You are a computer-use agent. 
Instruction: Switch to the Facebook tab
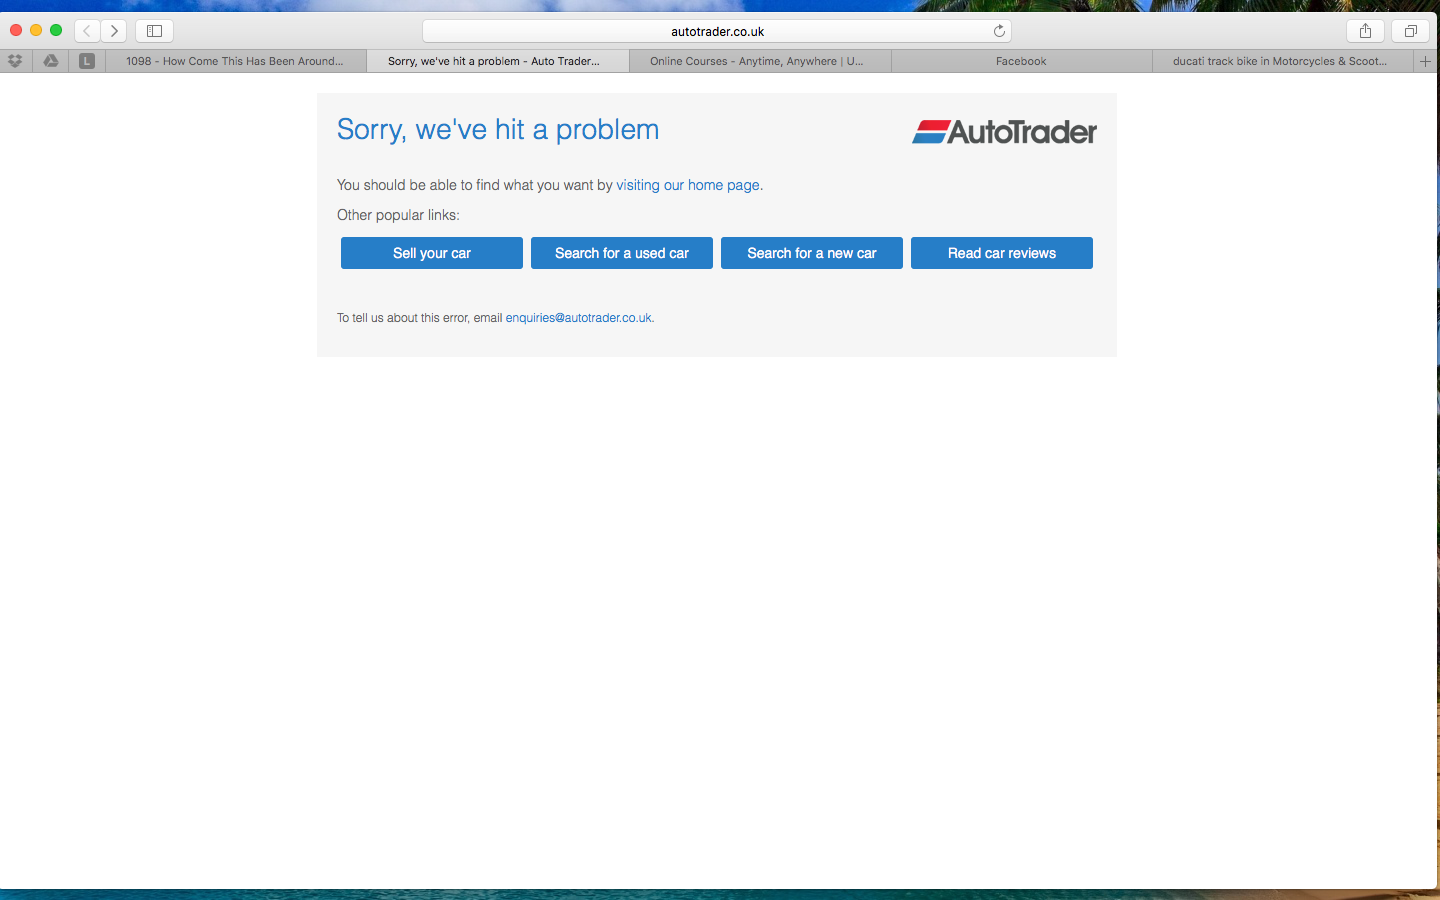(1021, 61)
